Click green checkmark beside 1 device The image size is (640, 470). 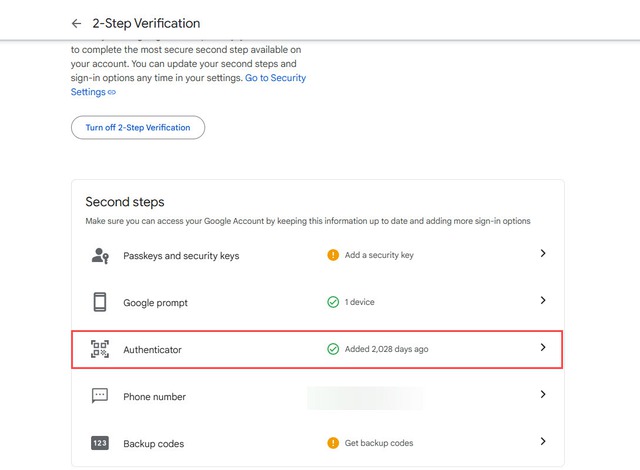333,302
